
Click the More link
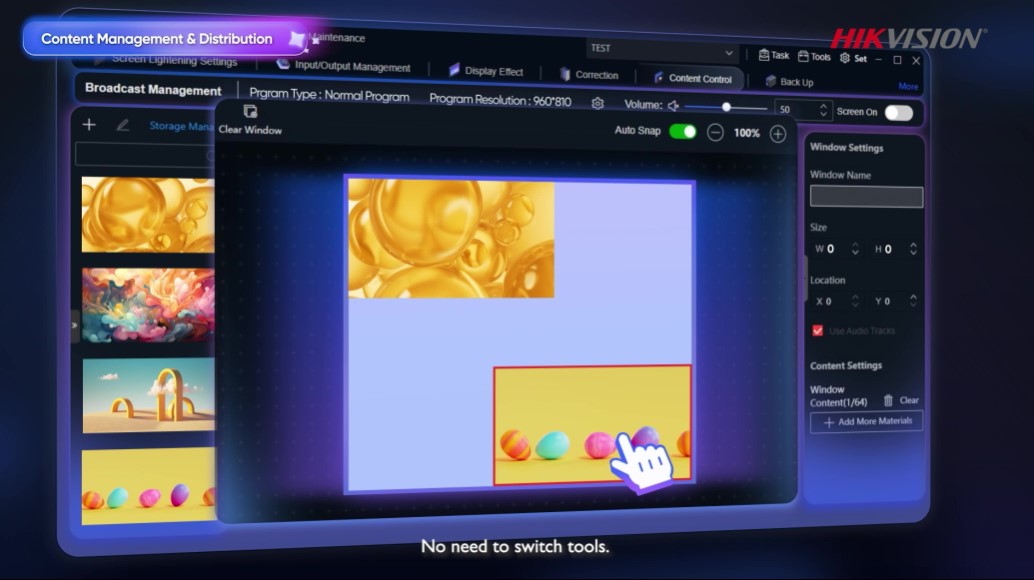908,86
